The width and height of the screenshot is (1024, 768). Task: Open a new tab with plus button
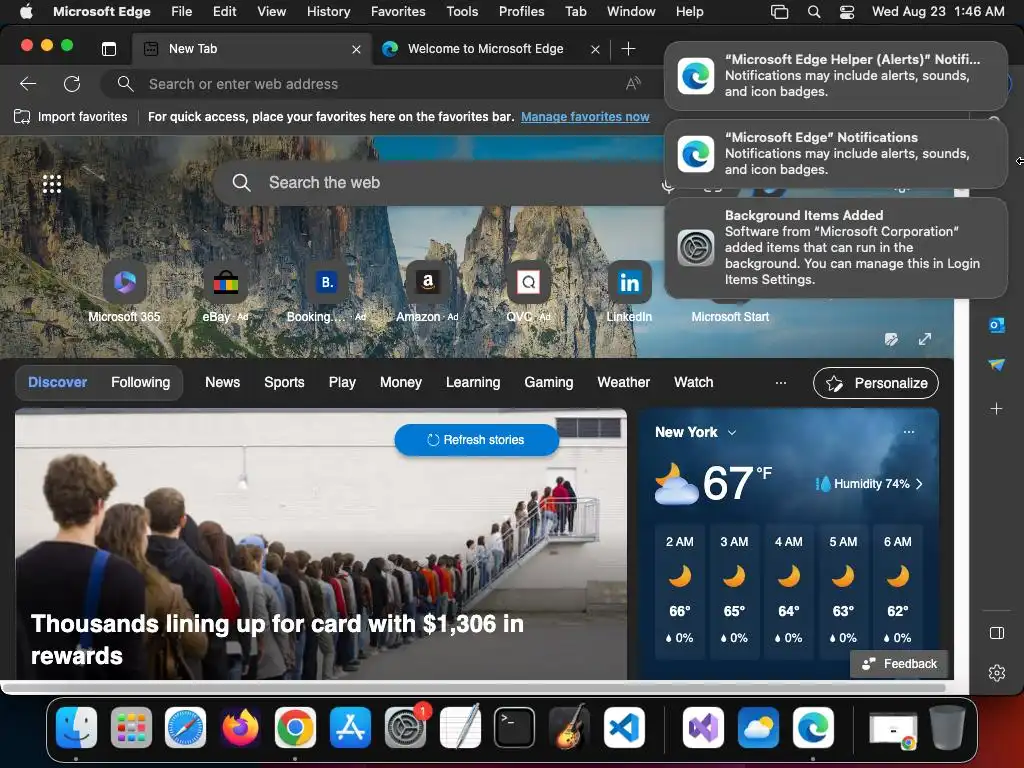point(628,49)
